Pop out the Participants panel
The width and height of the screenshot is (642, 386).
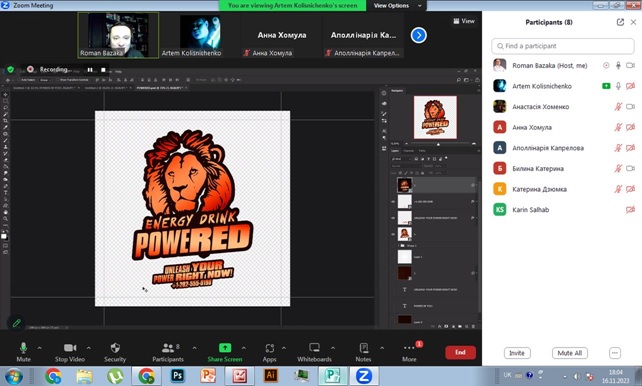[x=620, y=22]
